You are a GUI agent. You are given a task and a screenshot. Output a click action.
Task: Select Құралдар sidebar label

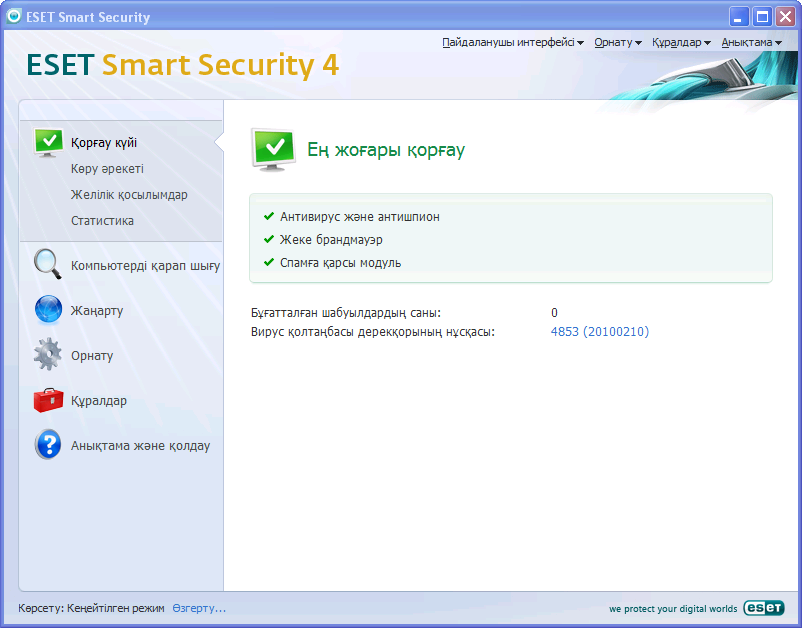coord(99,401)
